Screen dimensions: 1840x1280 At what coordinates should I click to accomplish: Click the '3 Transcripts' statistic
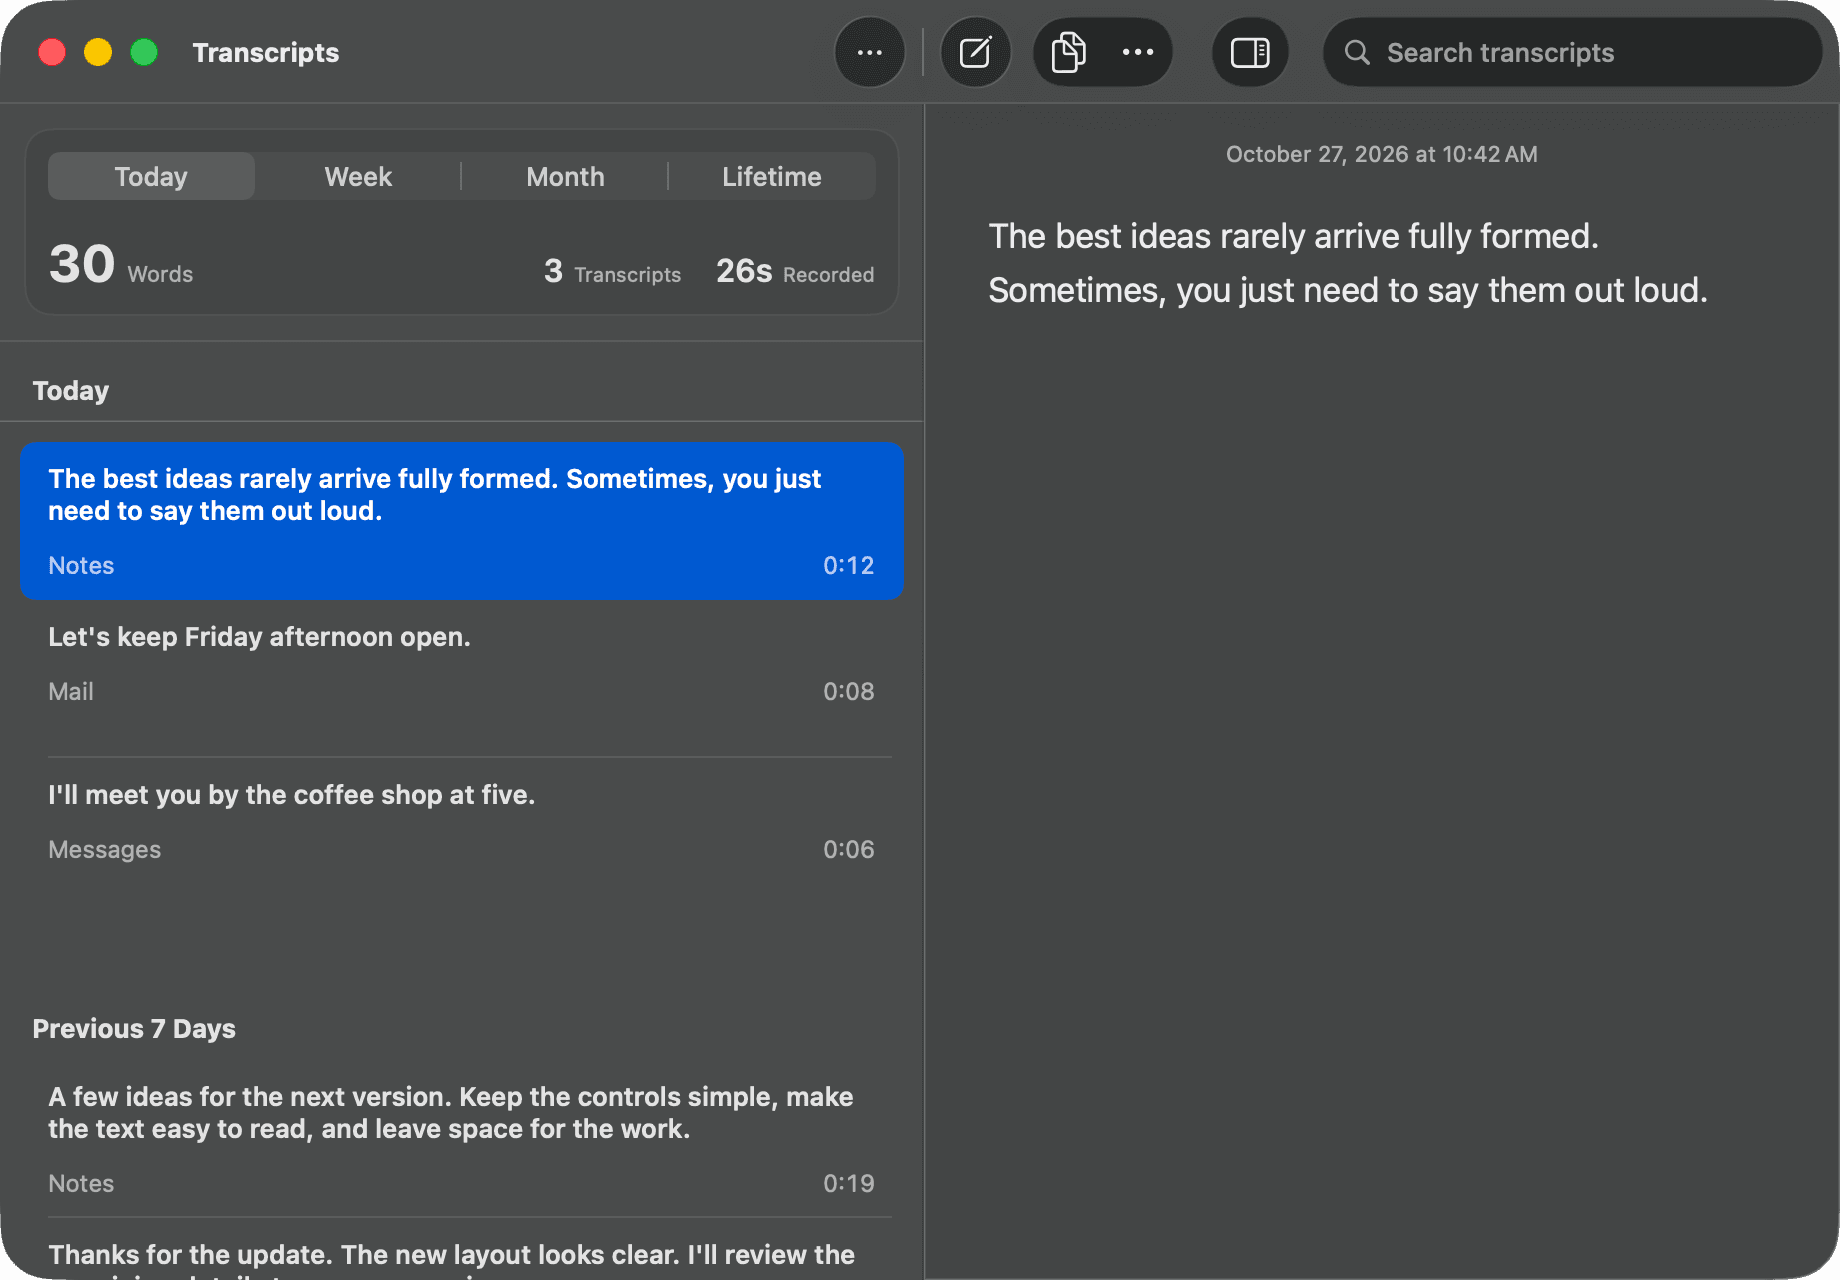pos(612,271)
